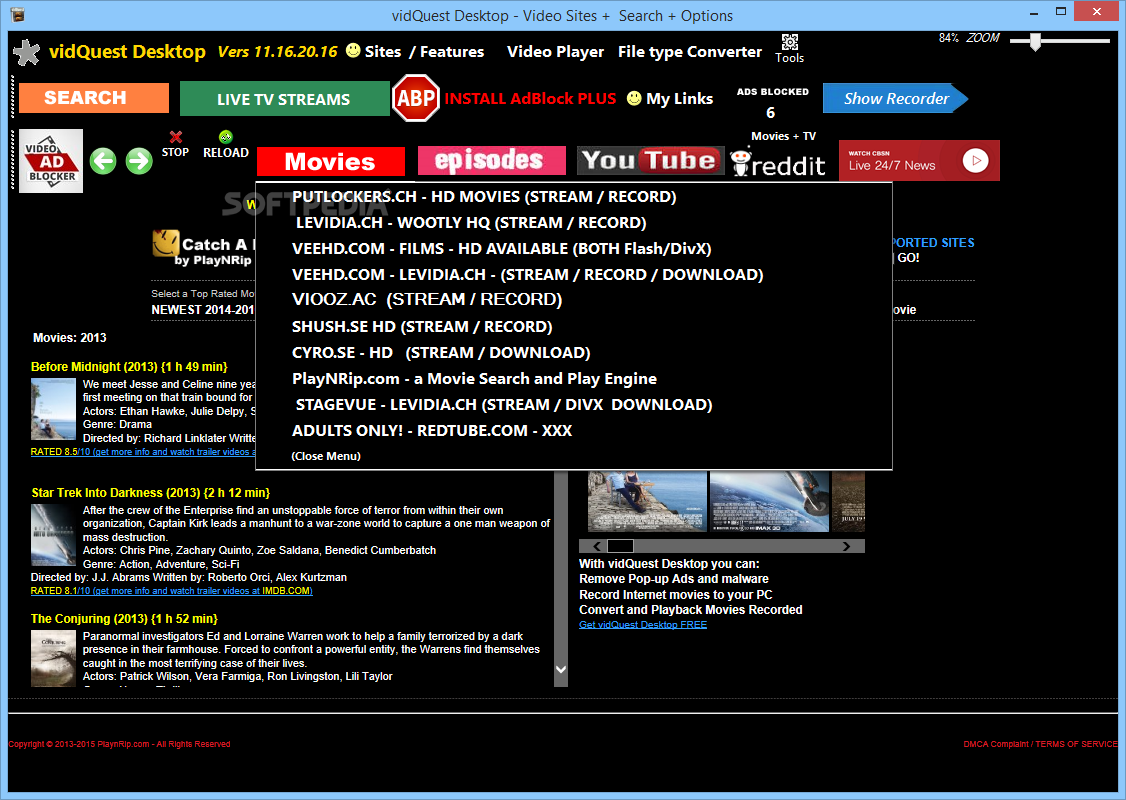Click the Star Trek carousel preview image
Image resolution: width=1126 pixels, height=800 pixels.
[x=769, y=501]
